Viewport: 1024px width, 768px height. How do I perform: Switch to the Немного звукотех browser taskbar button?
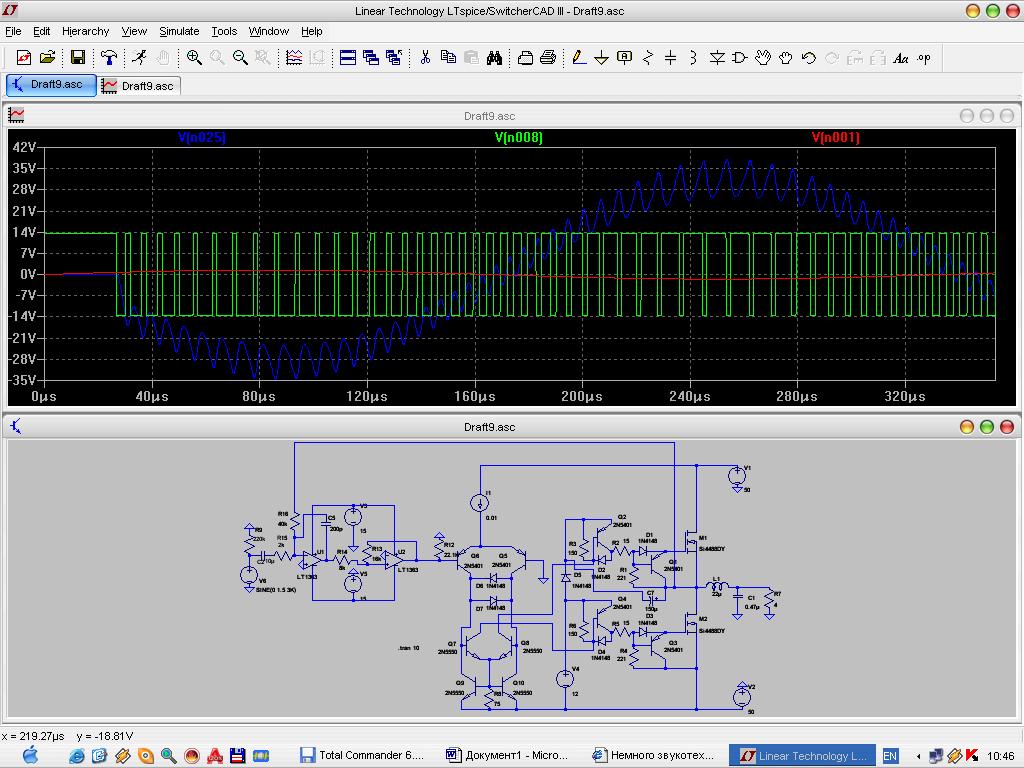654,756
